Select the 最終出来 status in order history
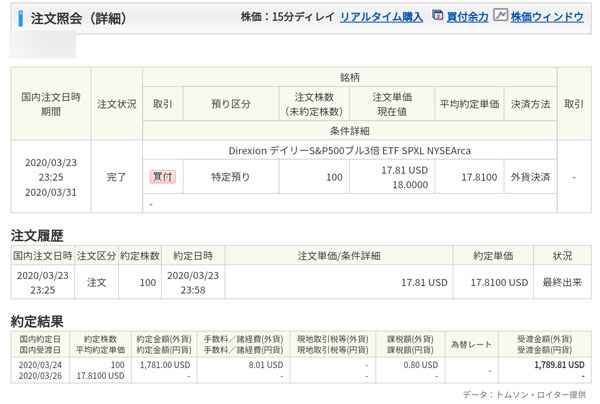This screenshot has width=600, height=404. tap(563, 283)
